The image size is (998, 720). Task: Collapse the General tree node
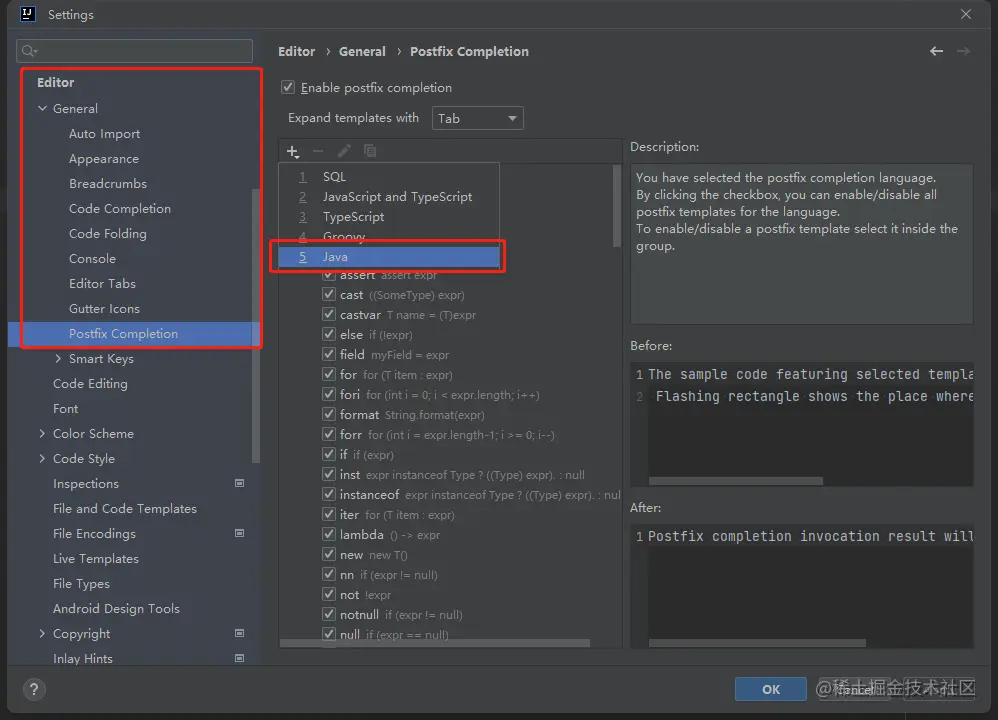pos(43,108)
